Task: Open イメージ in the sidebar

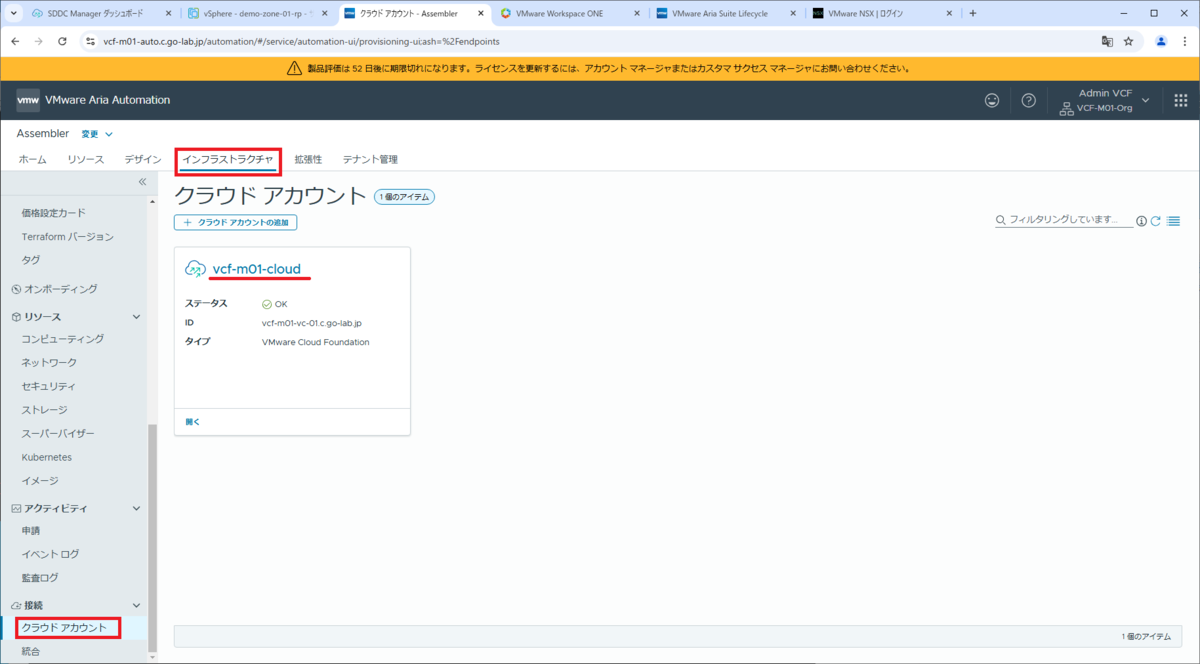Action: tap(40, 481)
